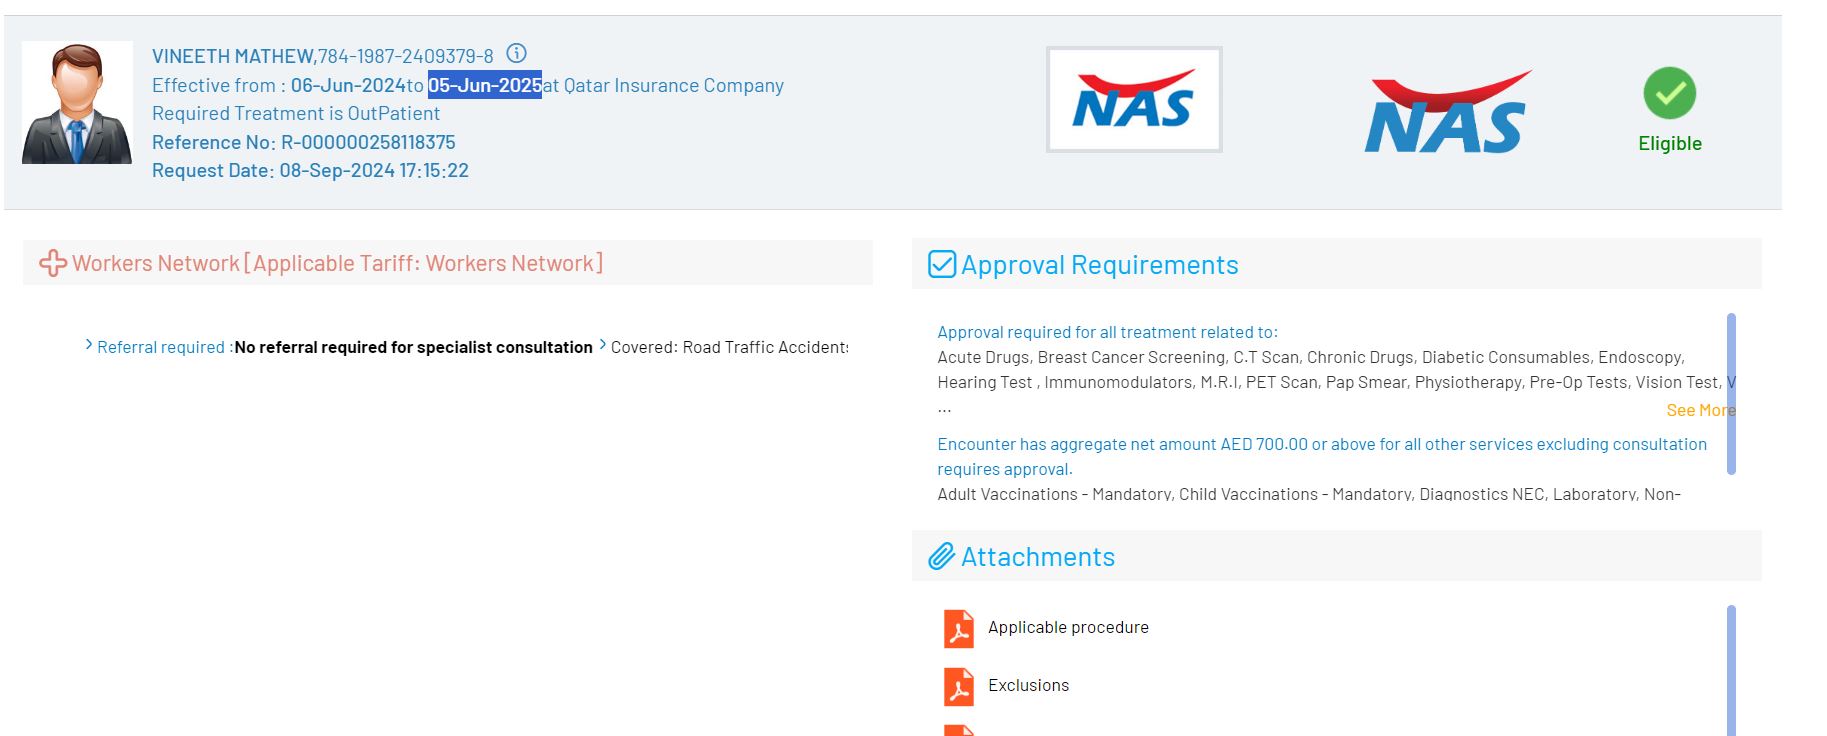The image size is (1827, 736).
Task: Click the Approval Requirements panel scrollbar
Action: pyautogui.click(x=1731, y=393)
